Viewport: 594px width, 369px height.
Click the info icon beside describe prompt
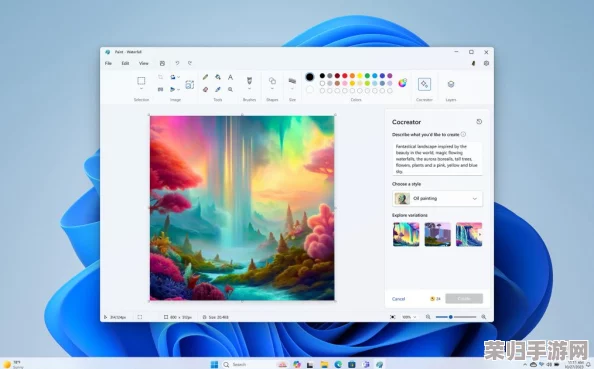tap(463, 134)
